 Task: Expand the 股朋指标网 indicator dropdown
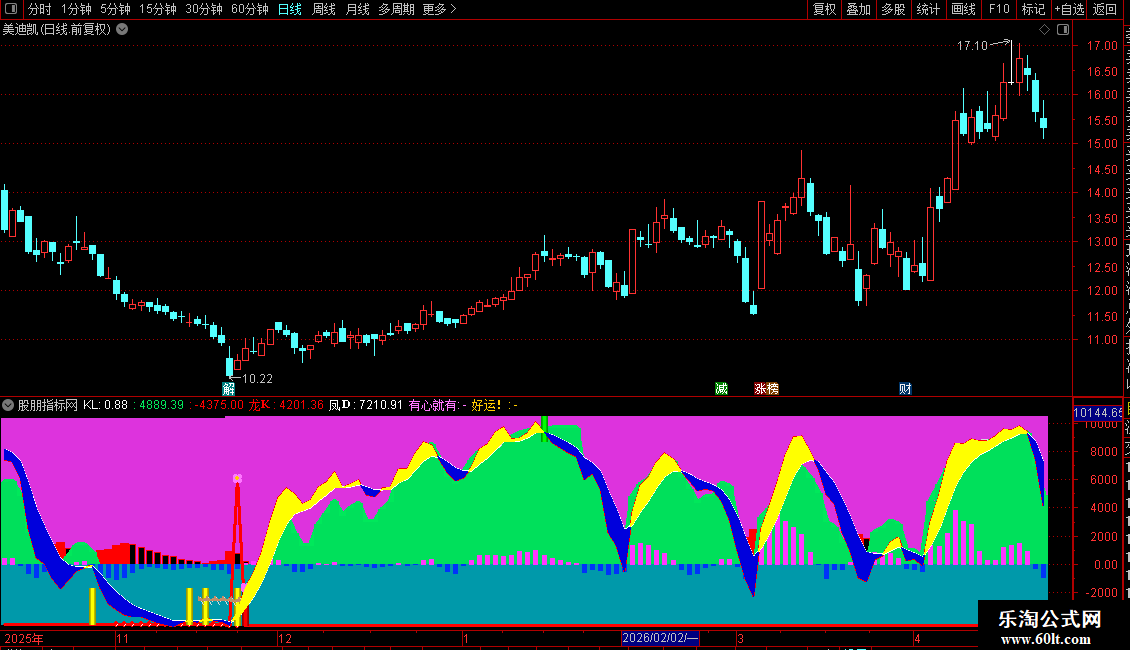(8, 405)
